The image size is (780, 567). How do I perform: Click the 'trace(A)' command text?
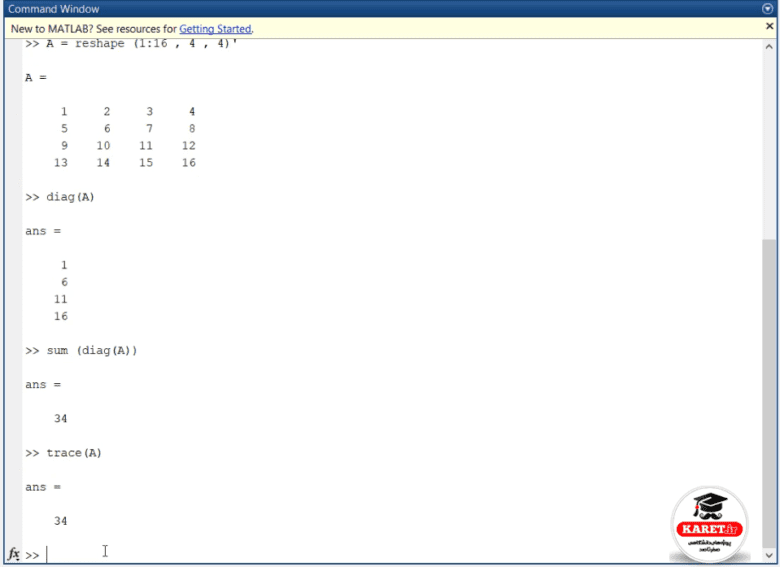click(74, 453)
